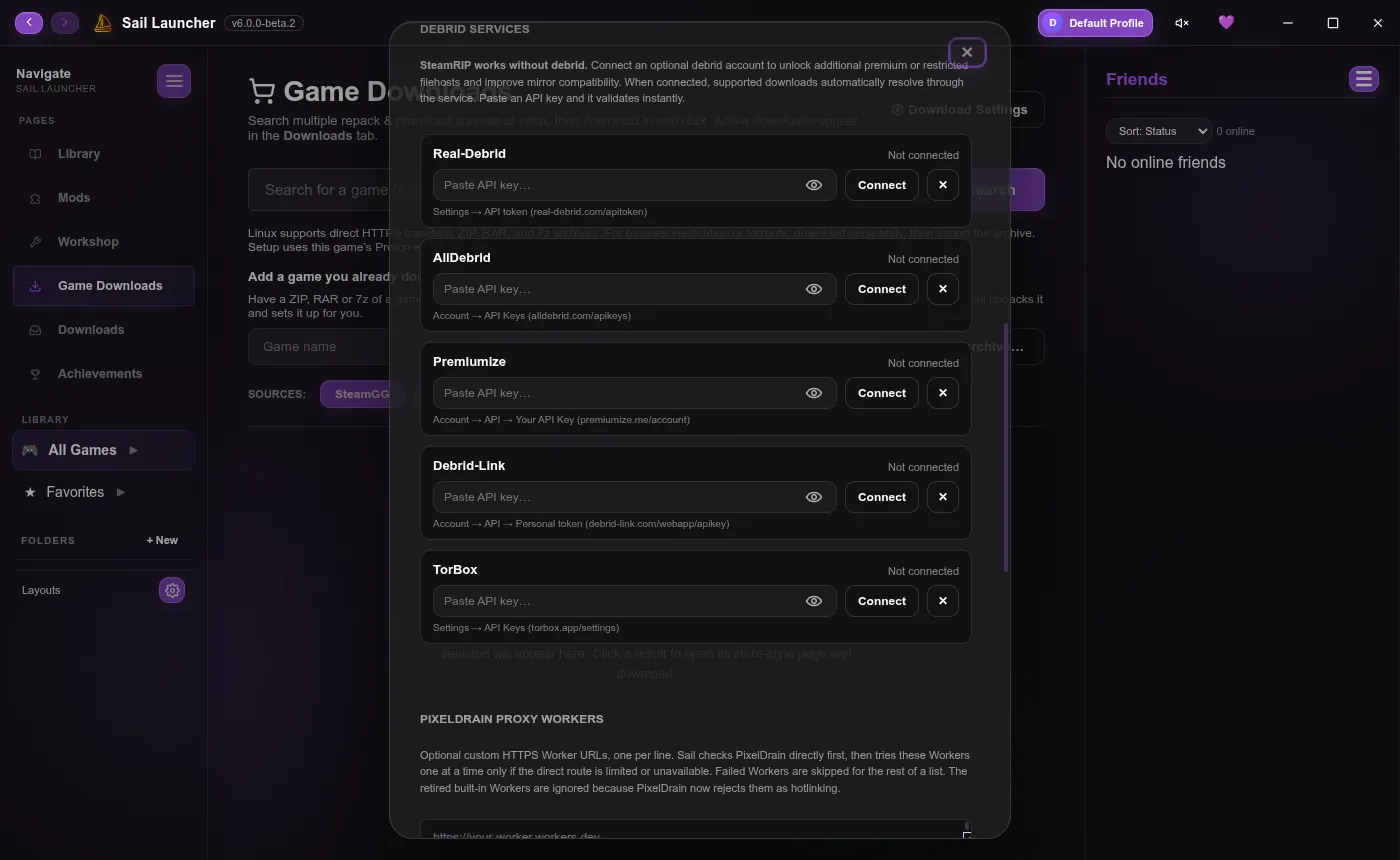Viewport: 1400px width, 860px height.
Task: Clear the Real-Debrid API key
Action: click(942, 185)
